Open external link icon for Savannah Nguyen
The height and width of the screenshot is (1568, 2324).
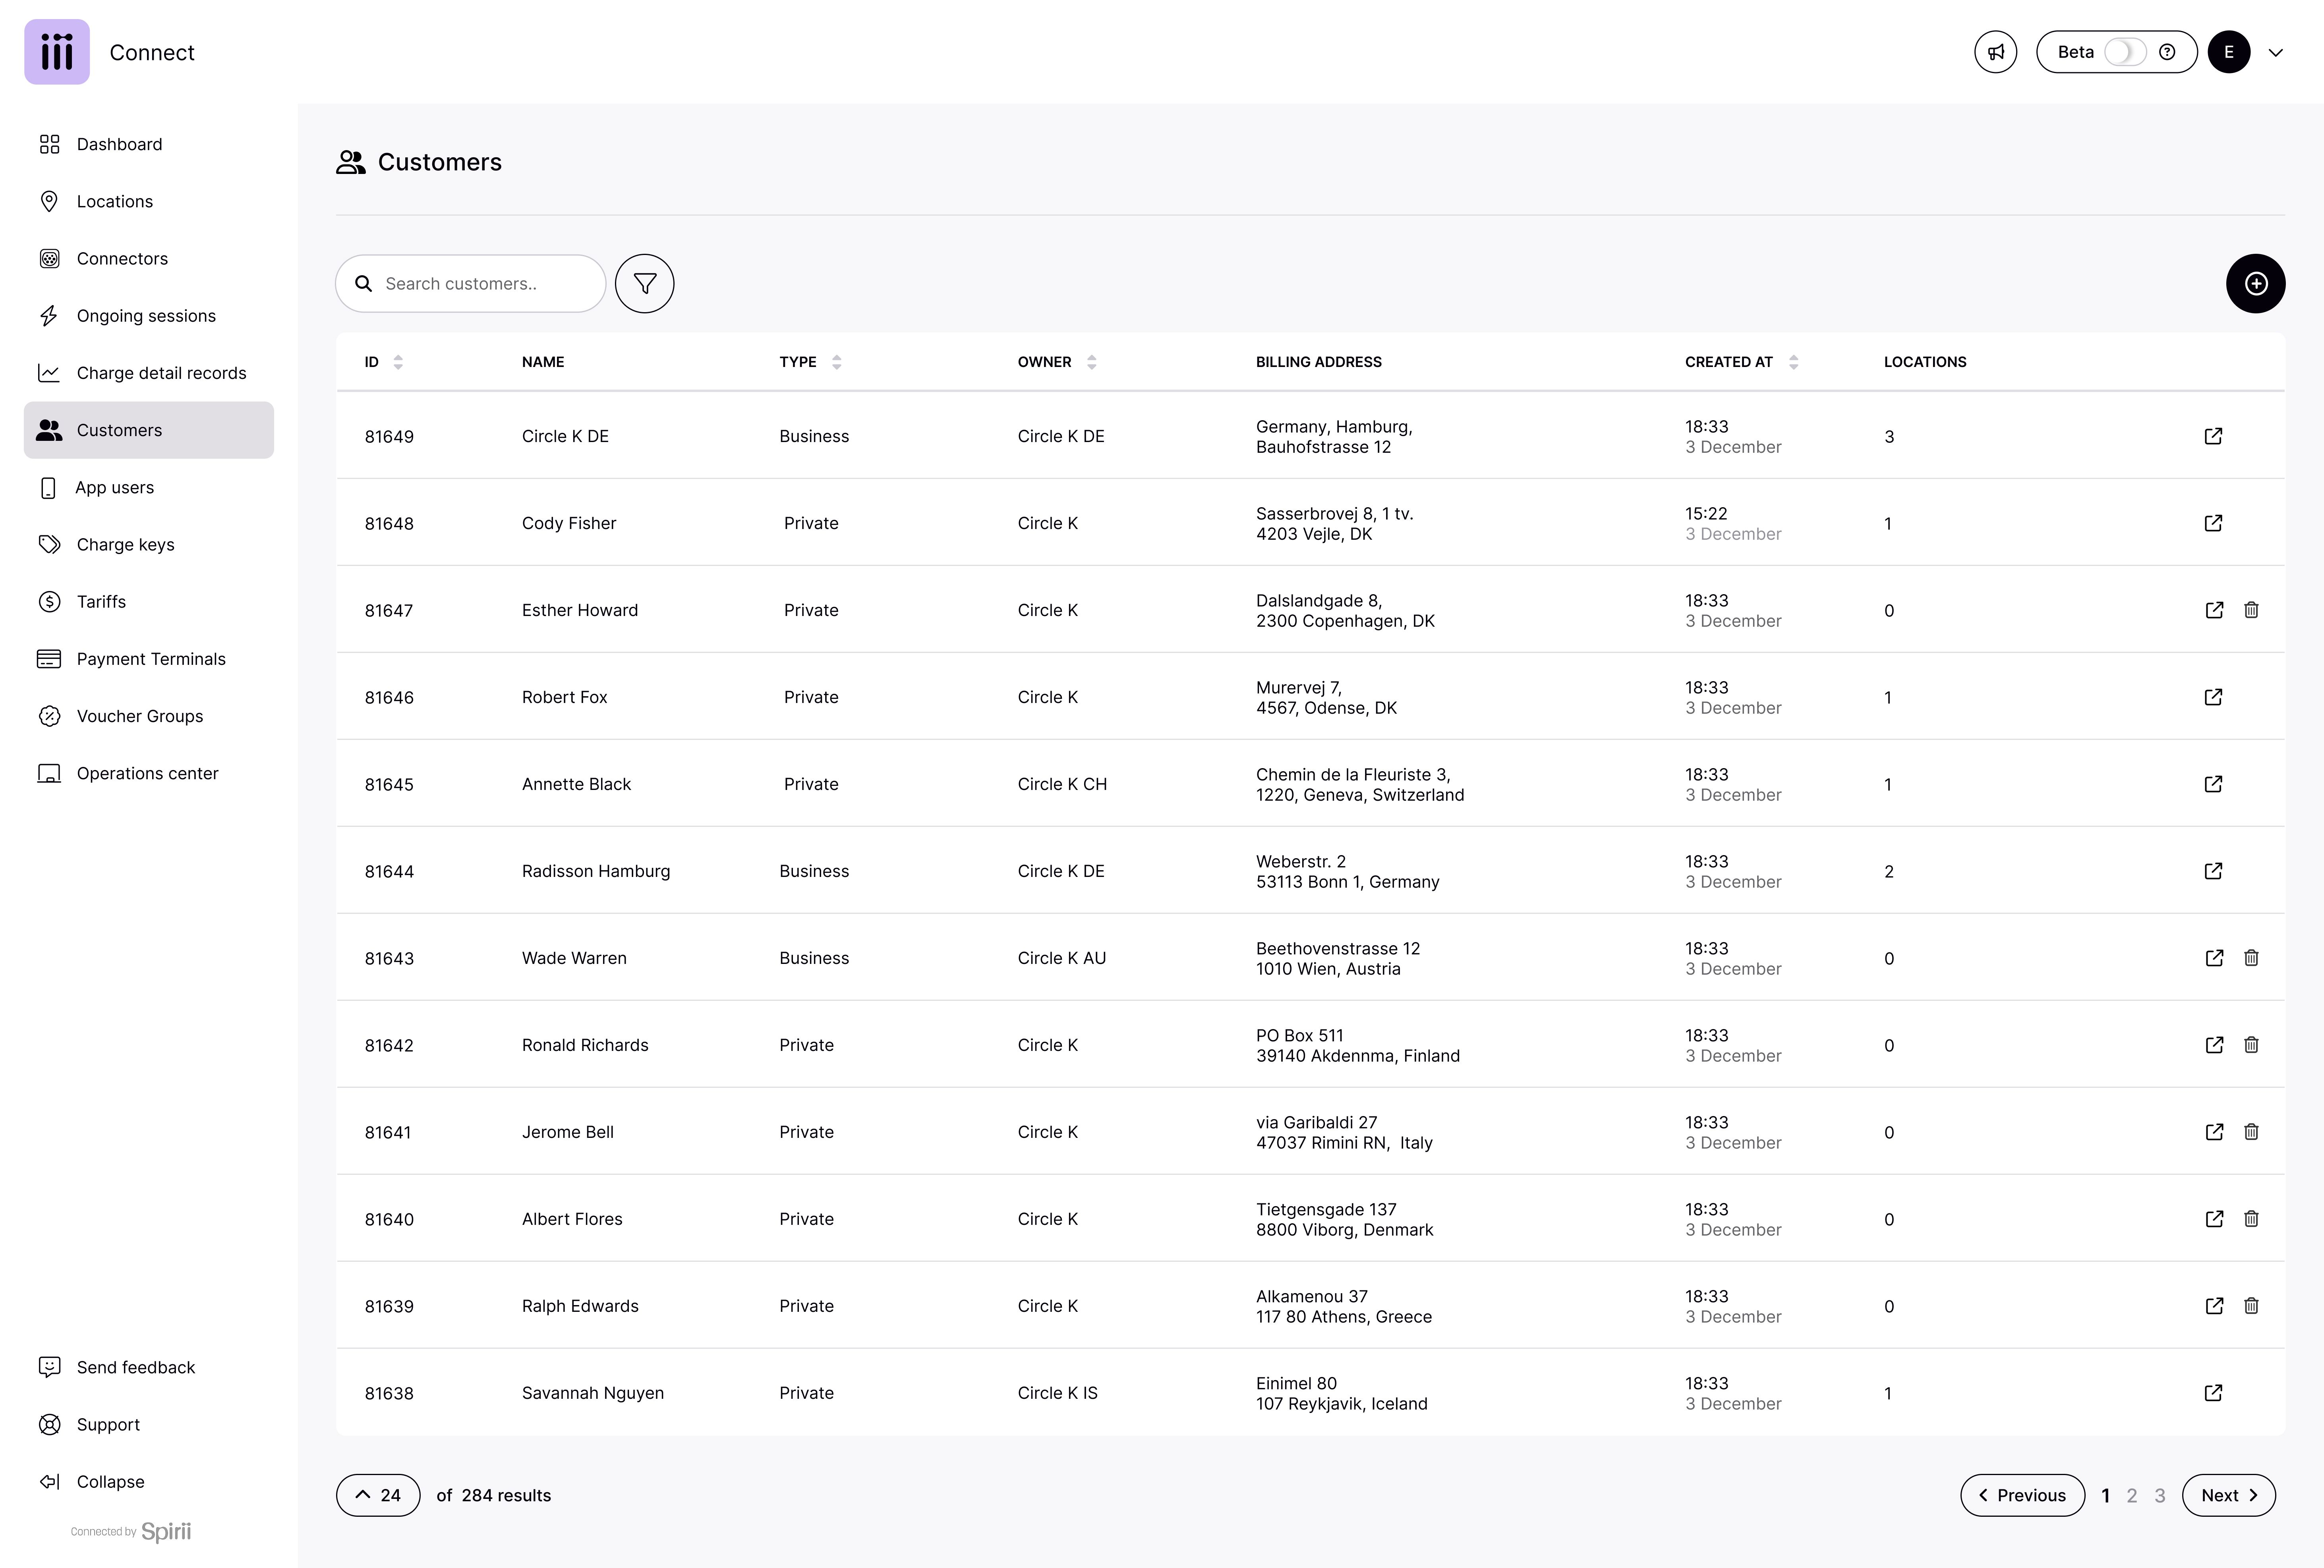point(2213,1393)
